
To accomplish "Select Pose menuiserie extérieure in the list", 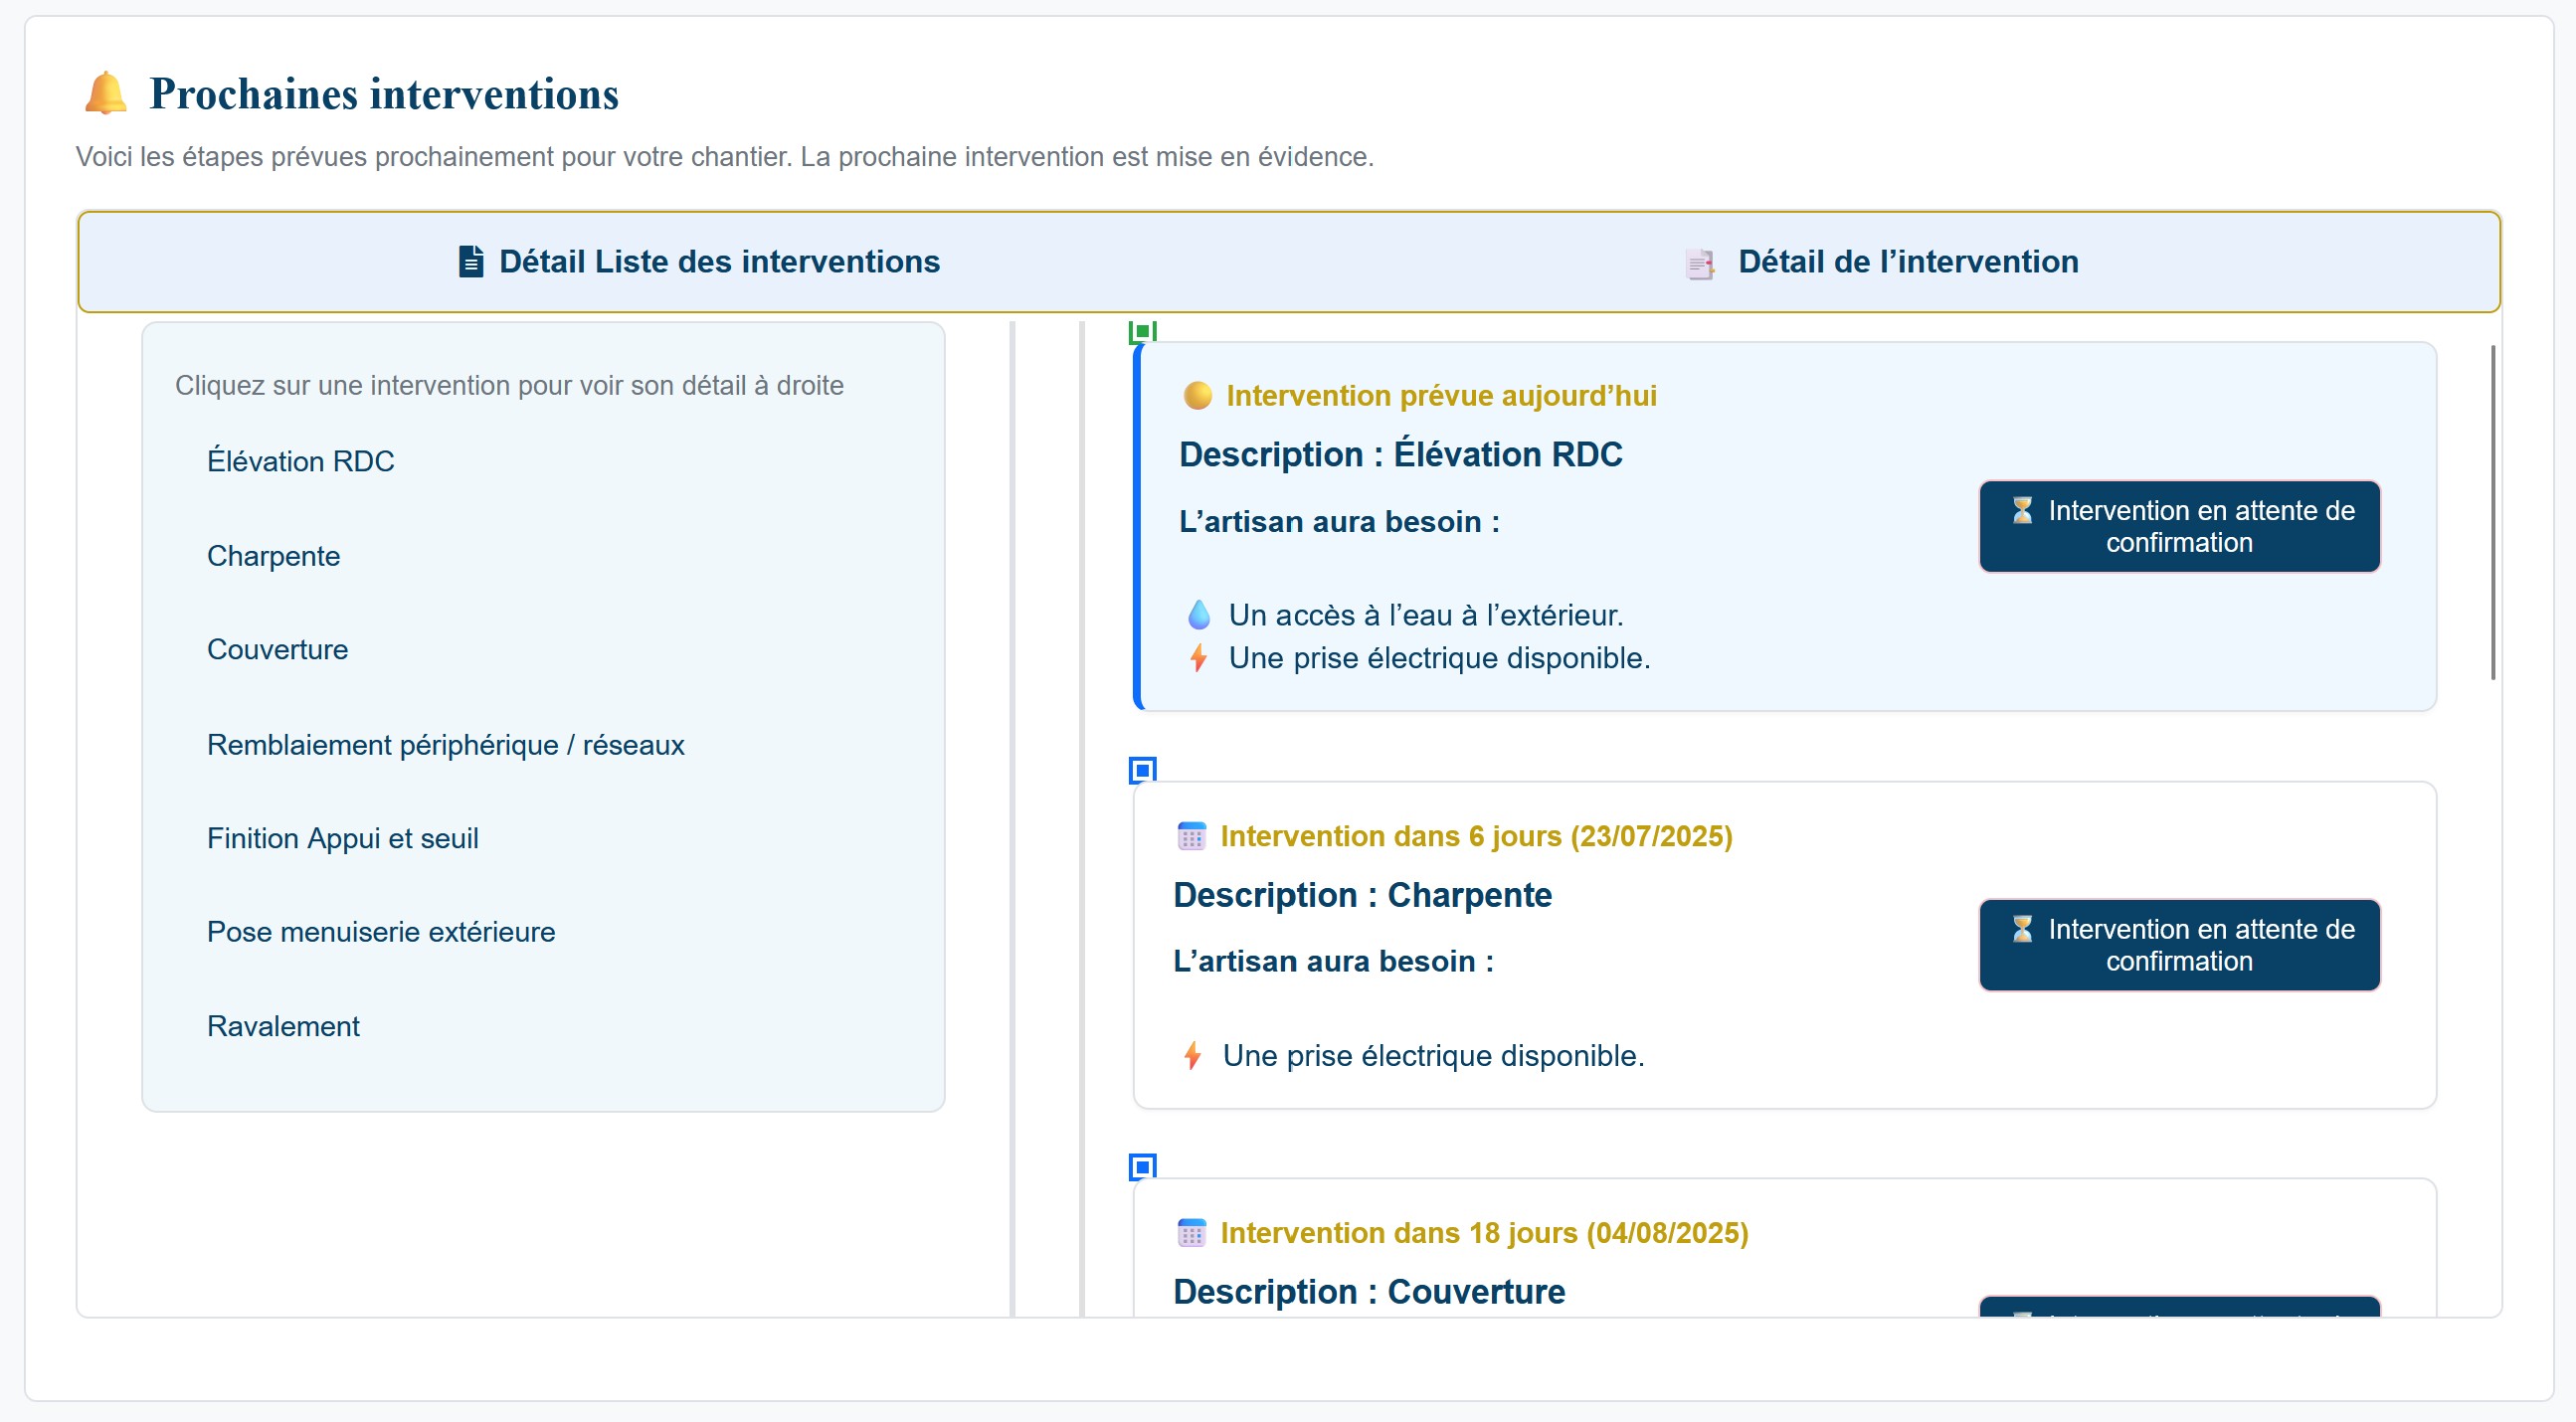I will (380, 932).
